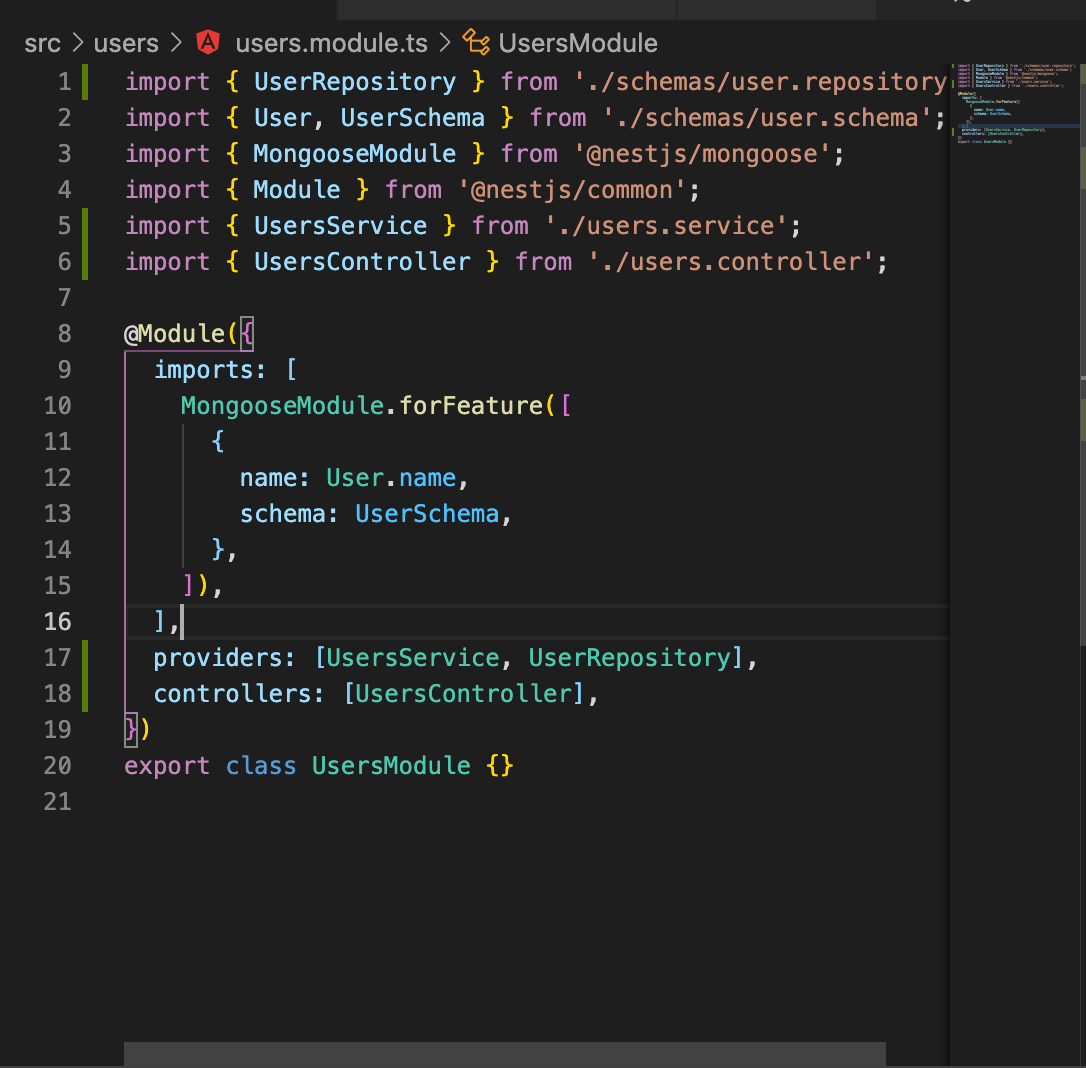This screenshot has width=1086, height=1068.
Task: Click the Angular file icon in breadcrumb
Action: [x=208, y=43]
